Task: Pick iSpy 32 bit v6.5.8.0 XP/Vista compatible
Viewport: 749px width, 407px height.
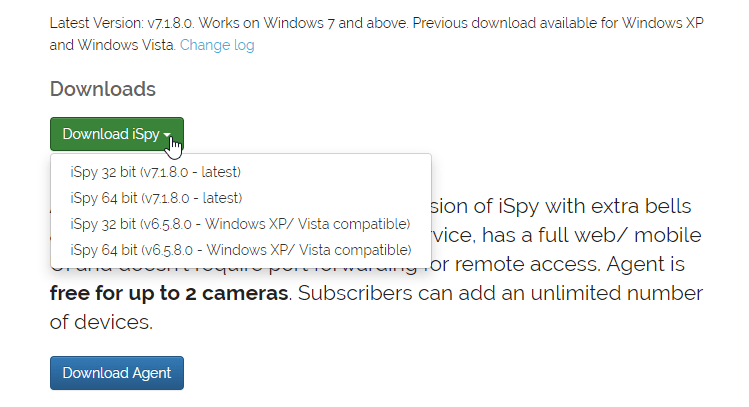Action: tap(240, 224)
